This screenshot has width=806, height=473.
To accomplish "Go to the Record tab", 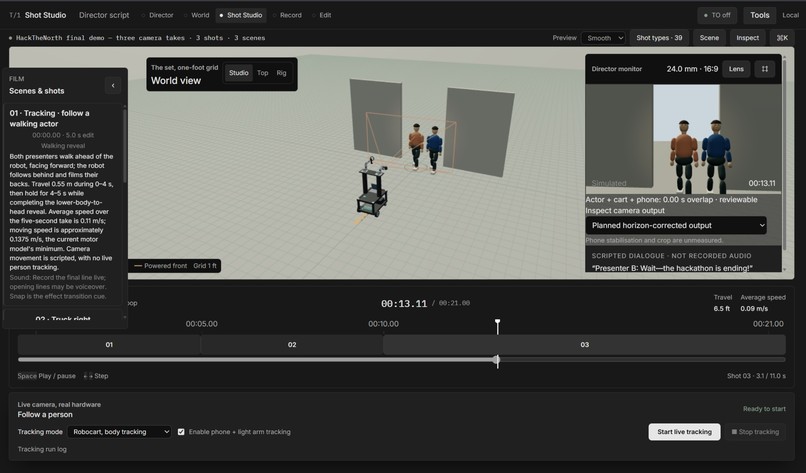I will (287, 15).
